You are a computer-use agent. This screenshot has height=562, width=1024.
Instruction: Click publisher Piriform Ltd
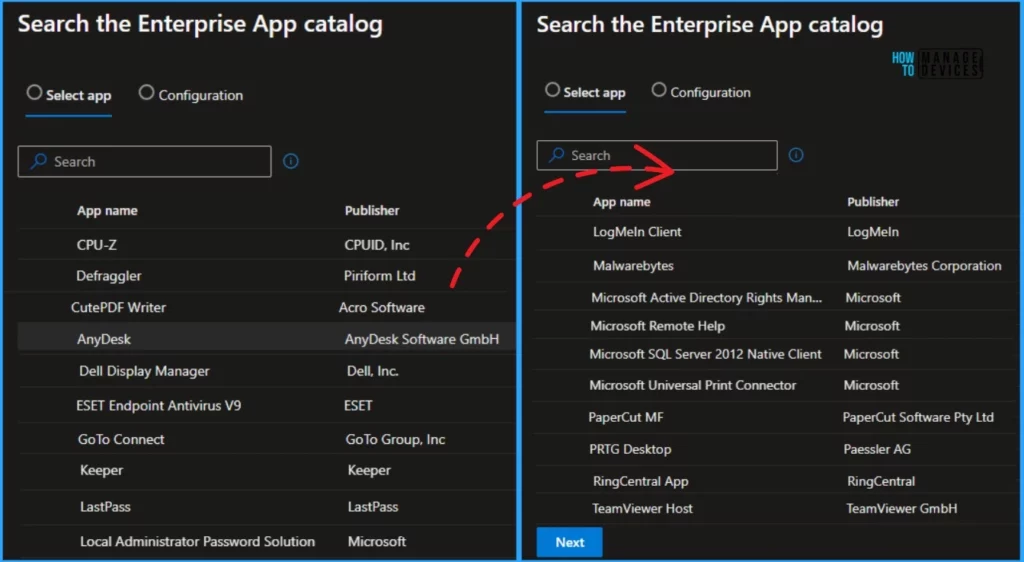(x=379, y=275)
